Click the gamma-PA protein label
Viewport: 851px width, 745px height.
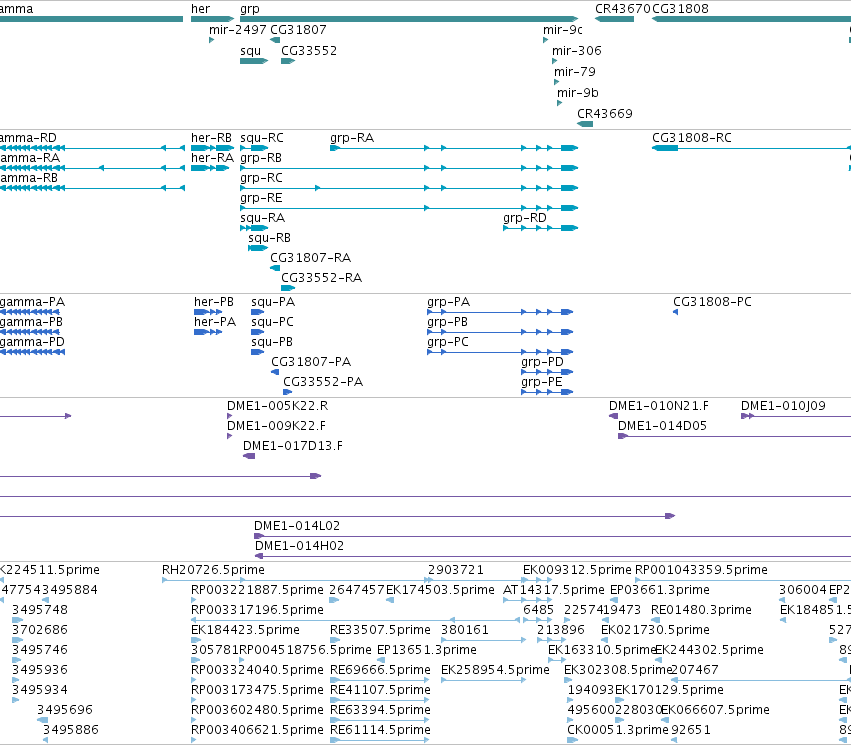coord(33,302)
